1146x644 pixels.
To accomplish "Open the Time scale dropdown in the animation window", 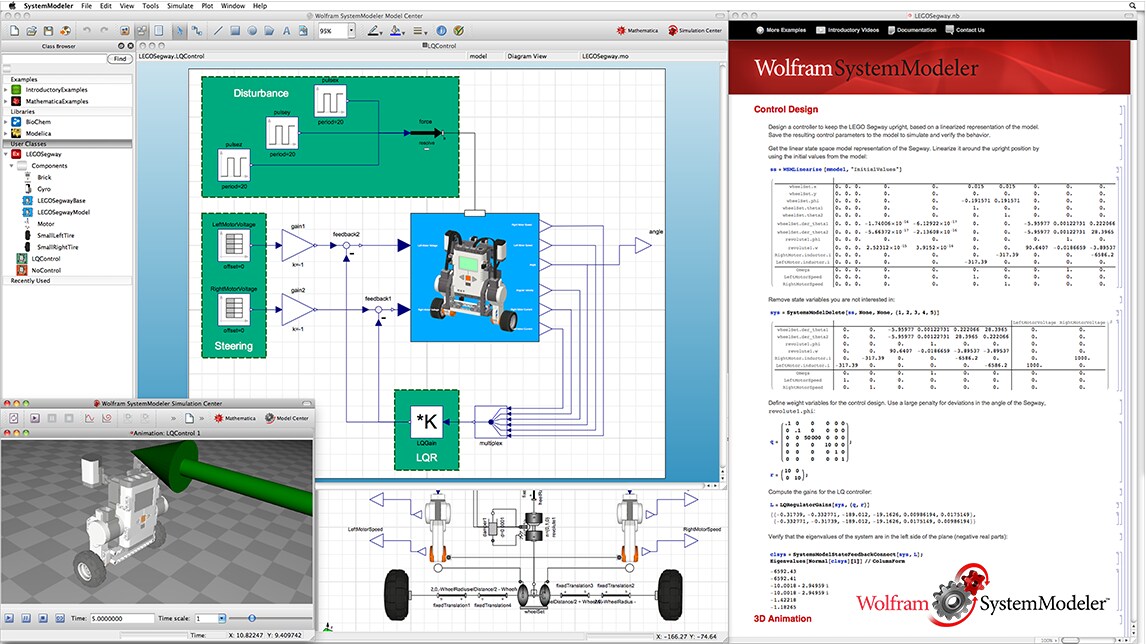I will [221, 617].
